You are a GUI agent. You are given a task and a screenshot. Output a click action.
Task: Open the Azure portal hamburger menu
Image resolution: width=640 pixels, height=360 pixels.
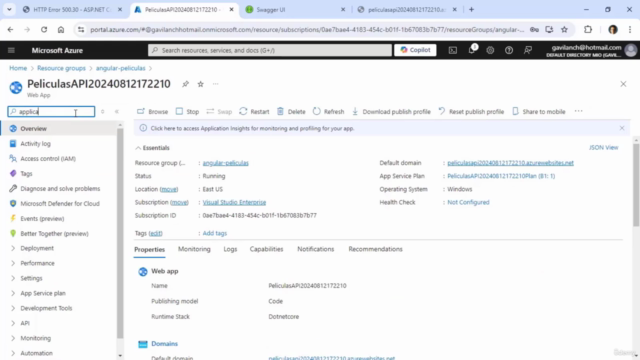(11, 50)
